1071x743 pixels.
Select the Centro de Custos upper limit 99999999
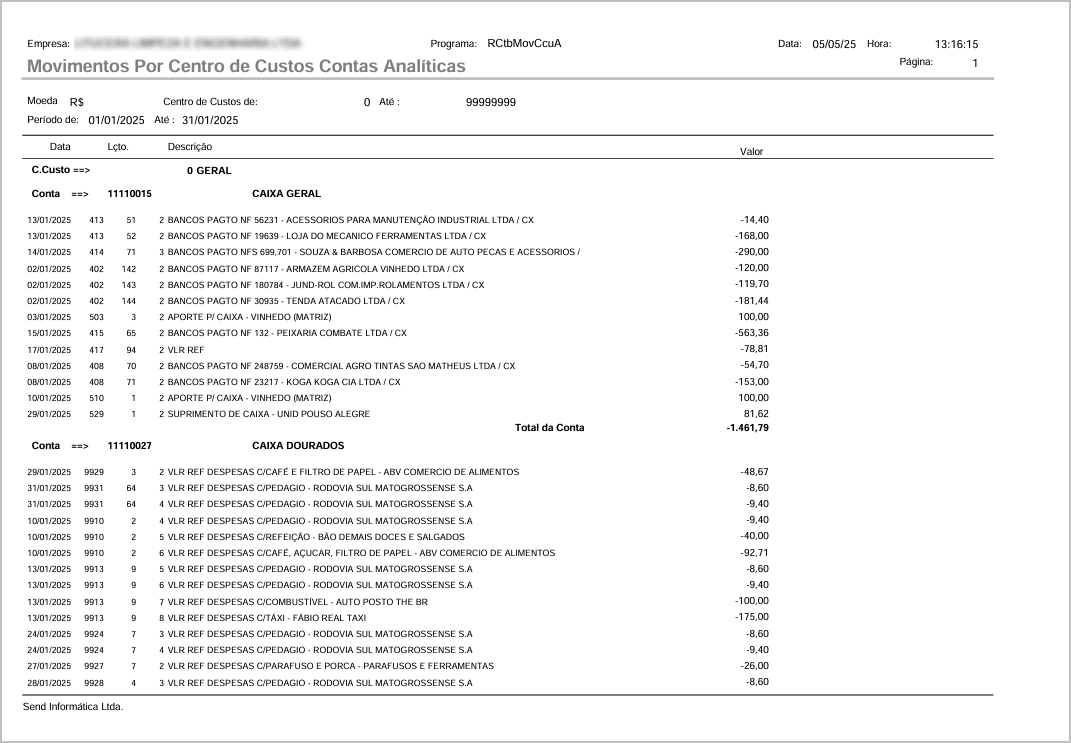[491, 102]
